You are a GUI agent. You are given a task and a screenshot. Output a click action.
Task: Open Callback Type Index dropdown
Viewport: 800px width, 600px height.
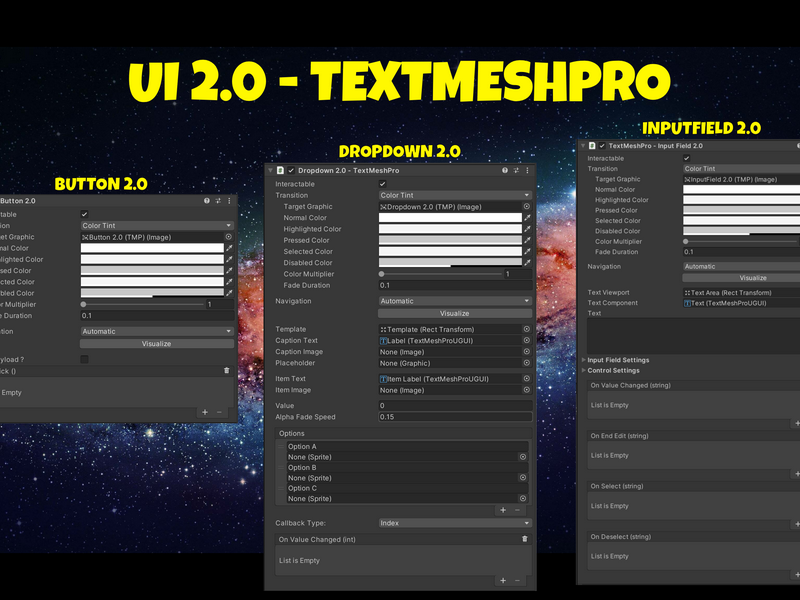455,523
